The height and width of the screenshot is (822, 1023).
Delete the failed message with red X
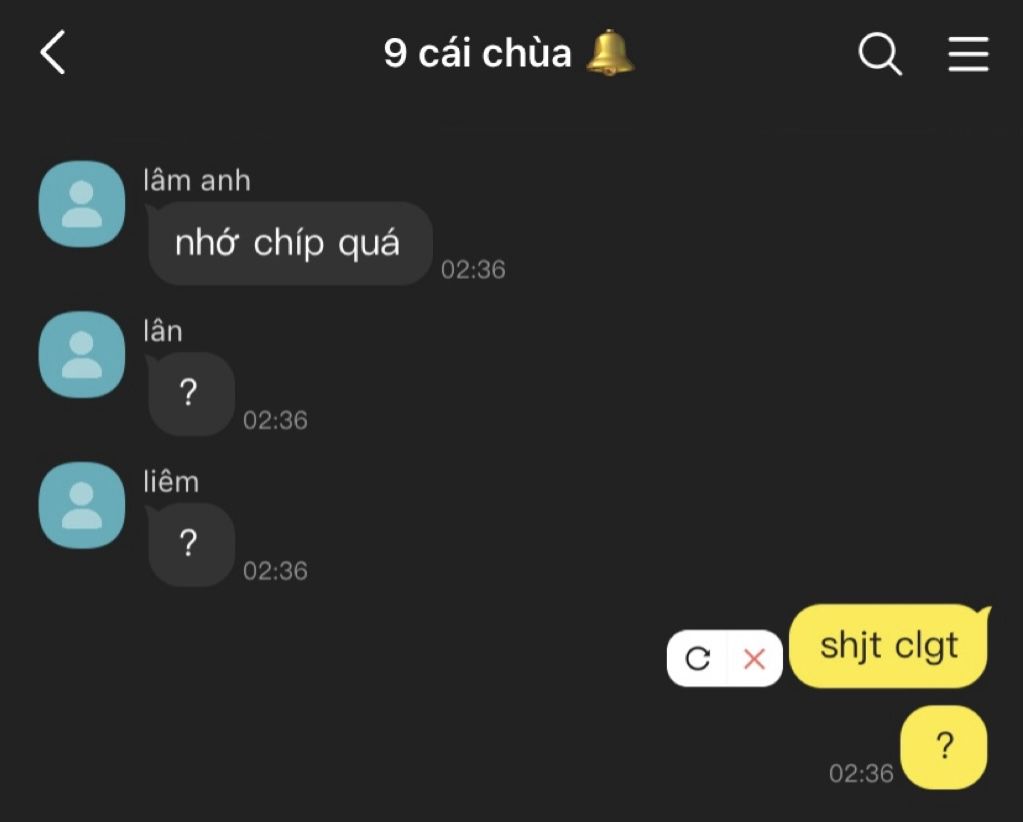tap(754, 658)
